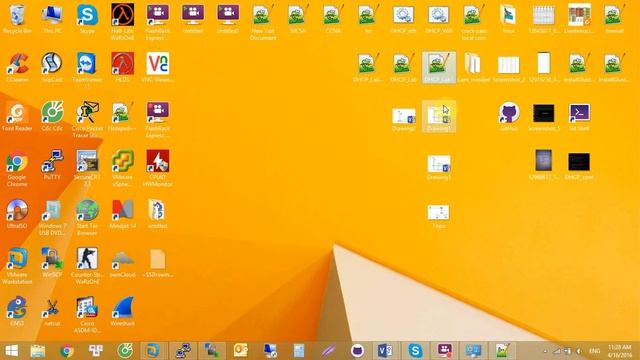Select the GNS3 desktop shortcut
This screenshot has width=640, height=360.
click(17, 311)
